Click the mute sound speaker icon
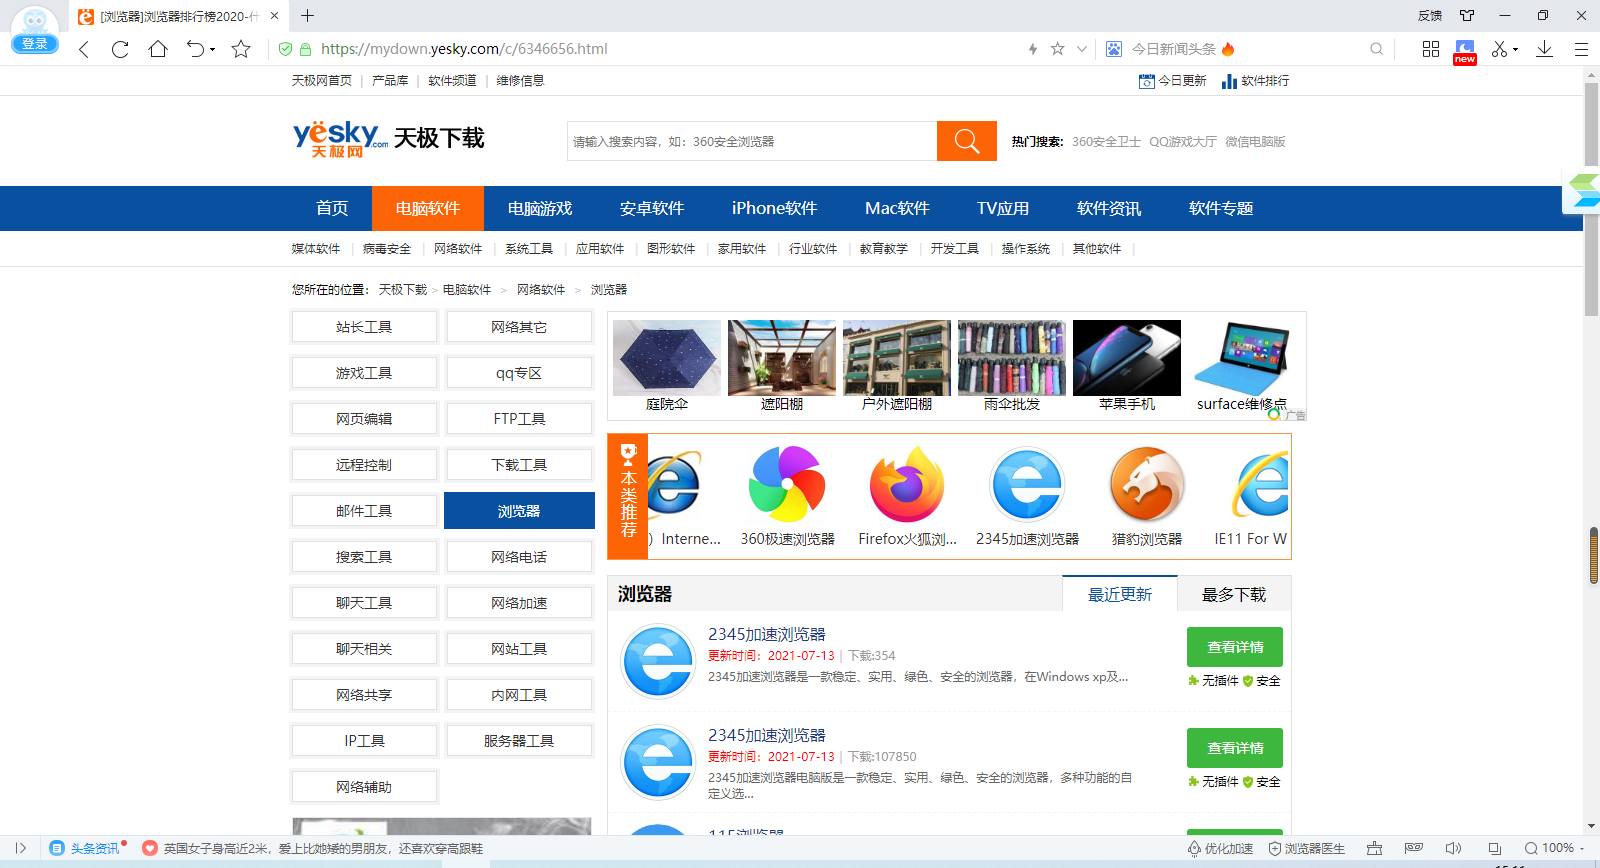Image resolution: width=1600 pixels, height=868 pixels. click(1454, 848)
